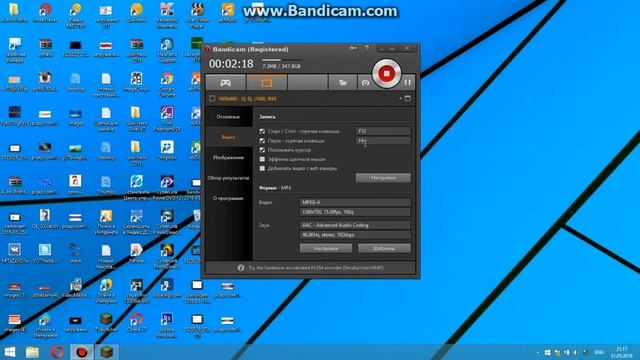640x360 pixels.
Task: Open the Обзор результатов section
Action: 228,178
